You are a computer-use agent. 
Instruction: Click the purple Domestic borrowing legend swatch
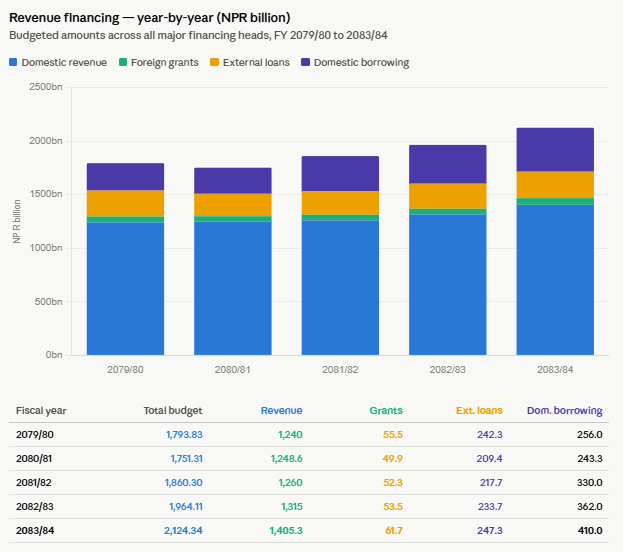tap(305, 62)
